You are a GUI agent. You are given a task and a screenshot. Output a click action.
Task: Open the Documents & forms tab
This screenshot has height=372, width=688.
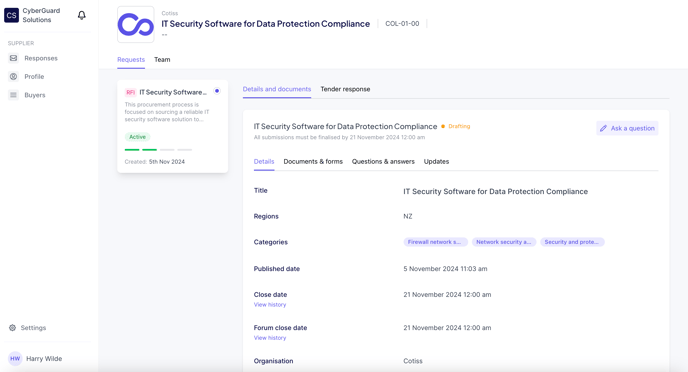(313, 161)
